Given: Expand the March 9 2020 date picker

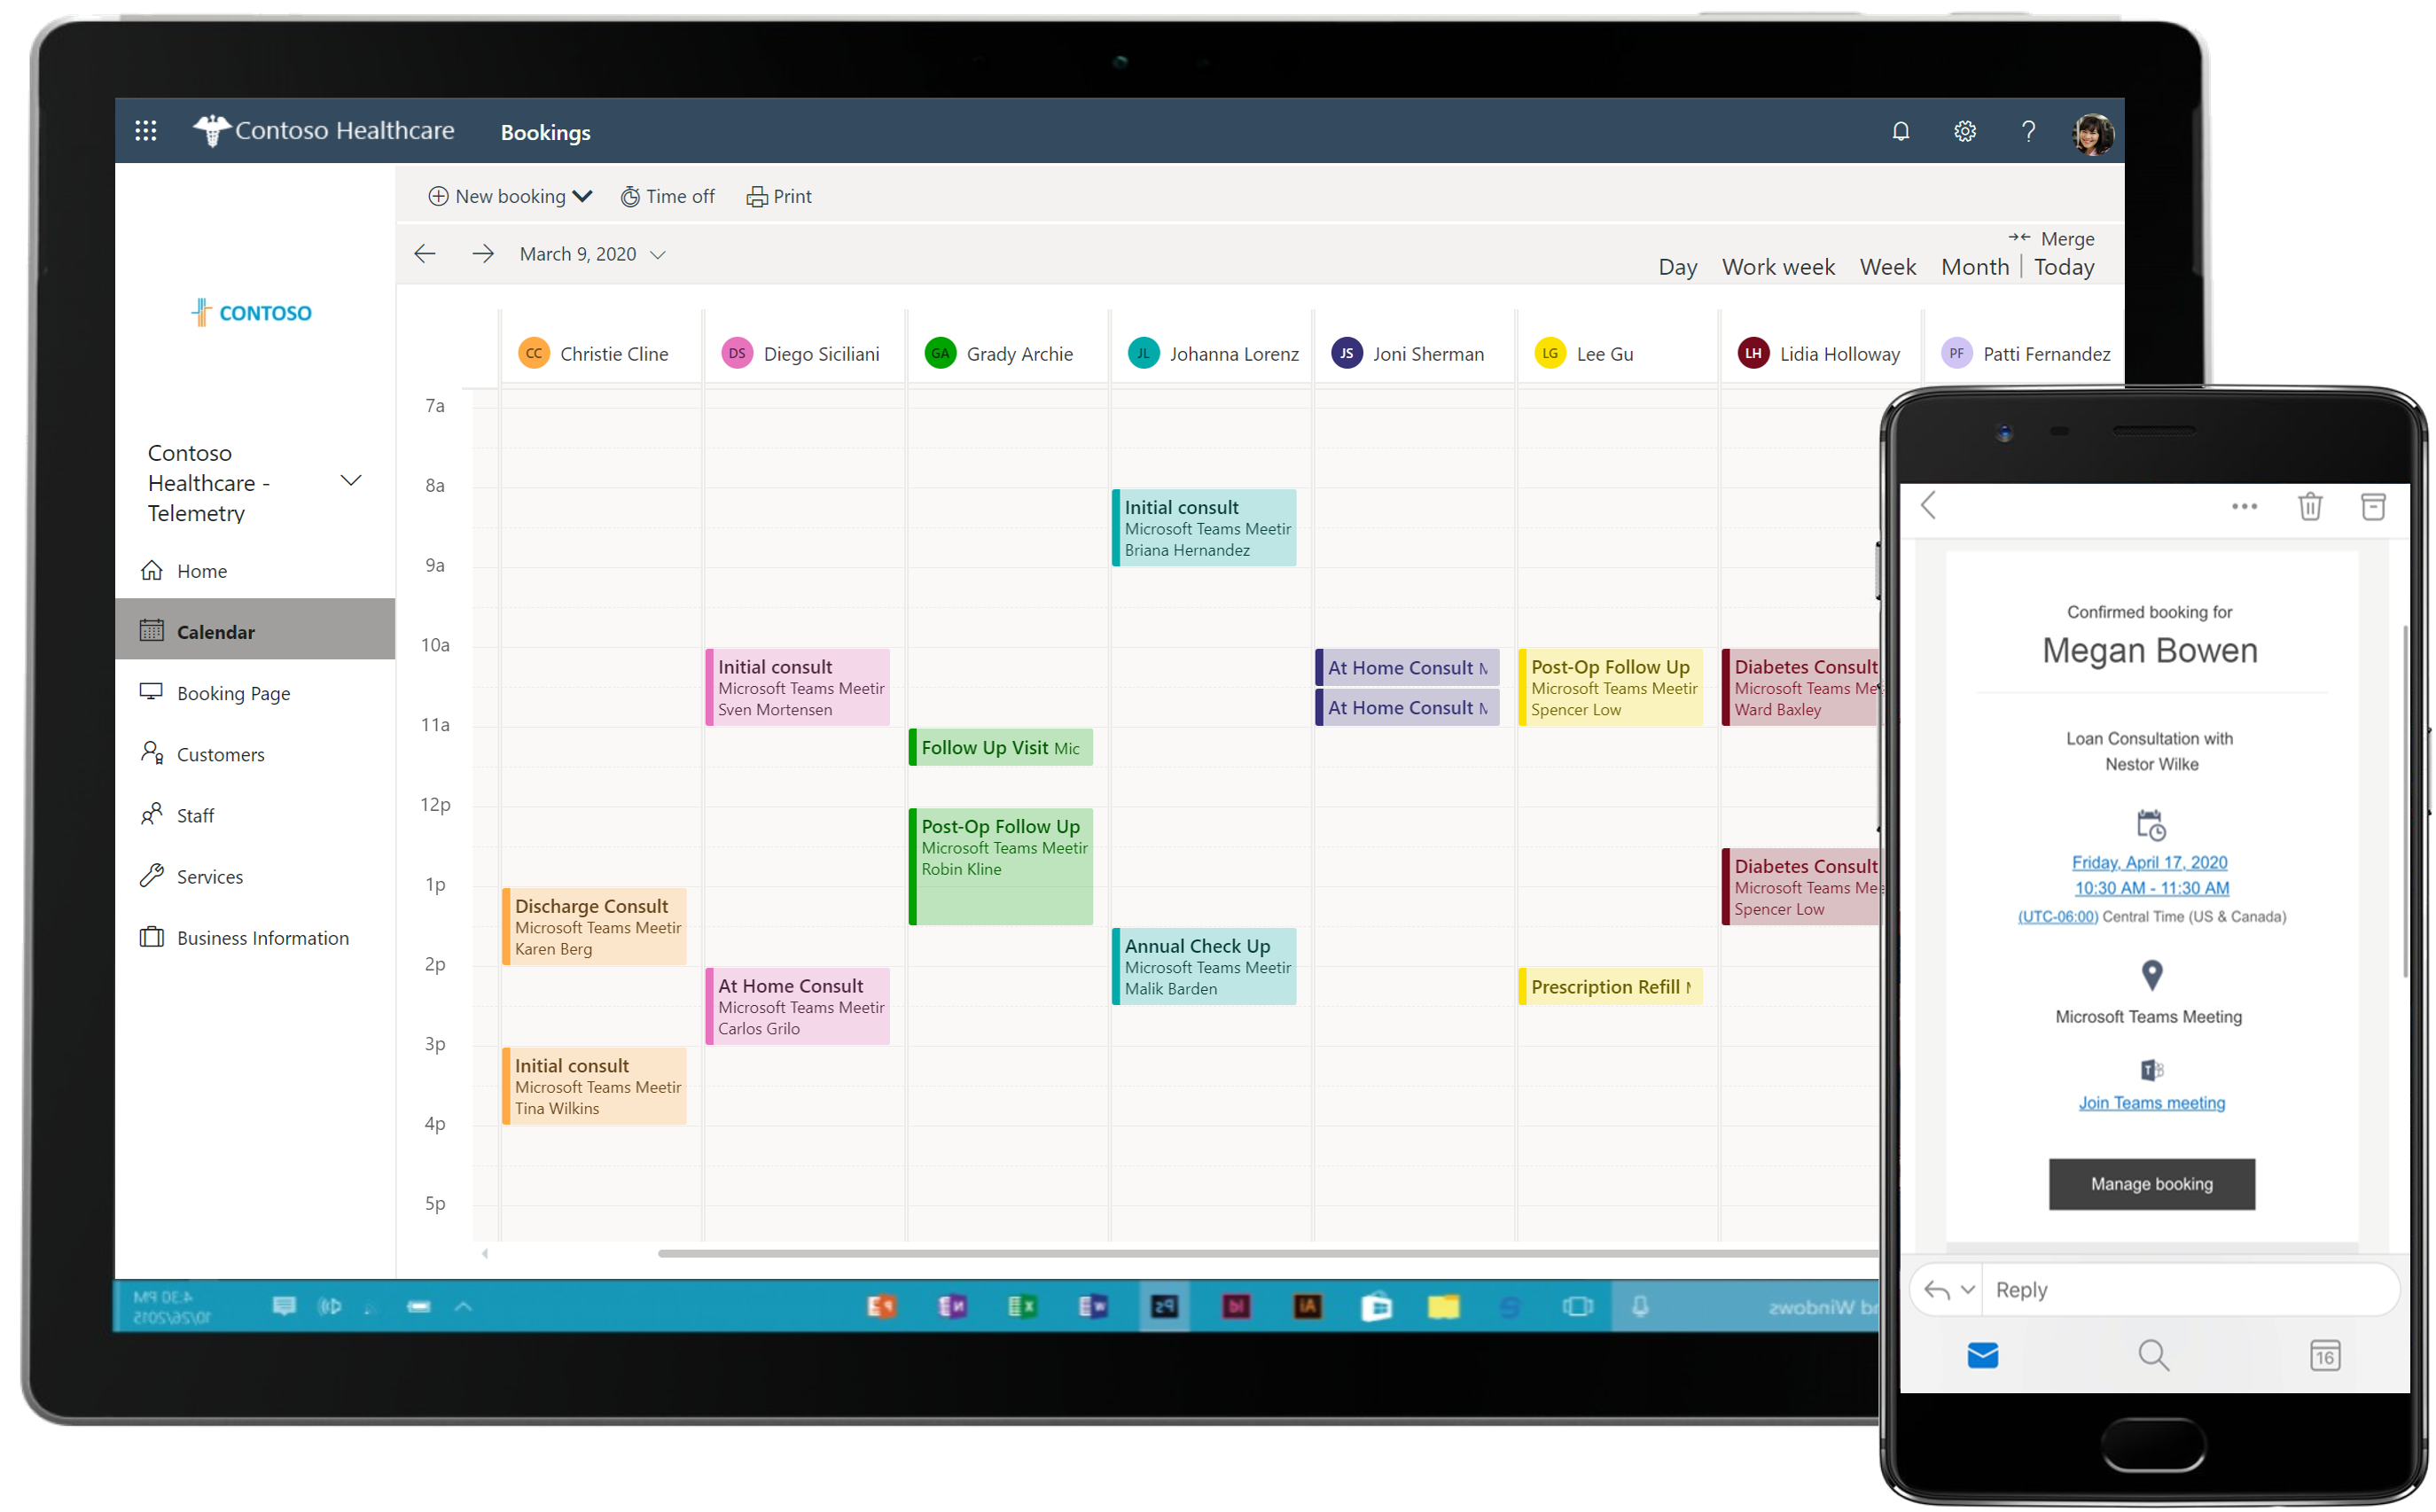Looking at the screenshot, I should pyautogui.click(x=659, y=254).
